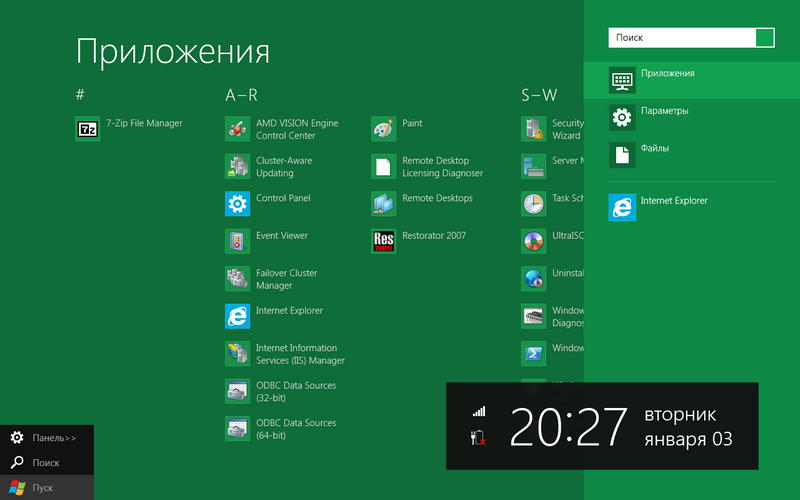The width and height of the screenshot is (800, 500).
Task: Open the Server Manager icon
Action: (533, 166)
